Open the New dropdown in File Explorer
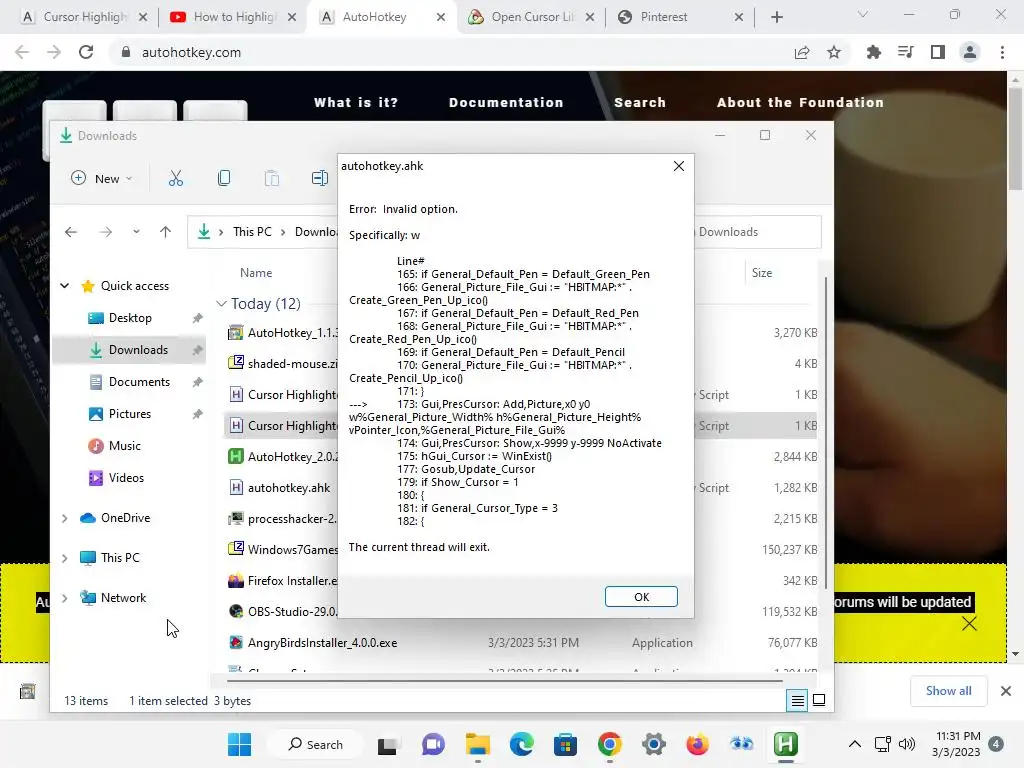 [x=102, y=178]
